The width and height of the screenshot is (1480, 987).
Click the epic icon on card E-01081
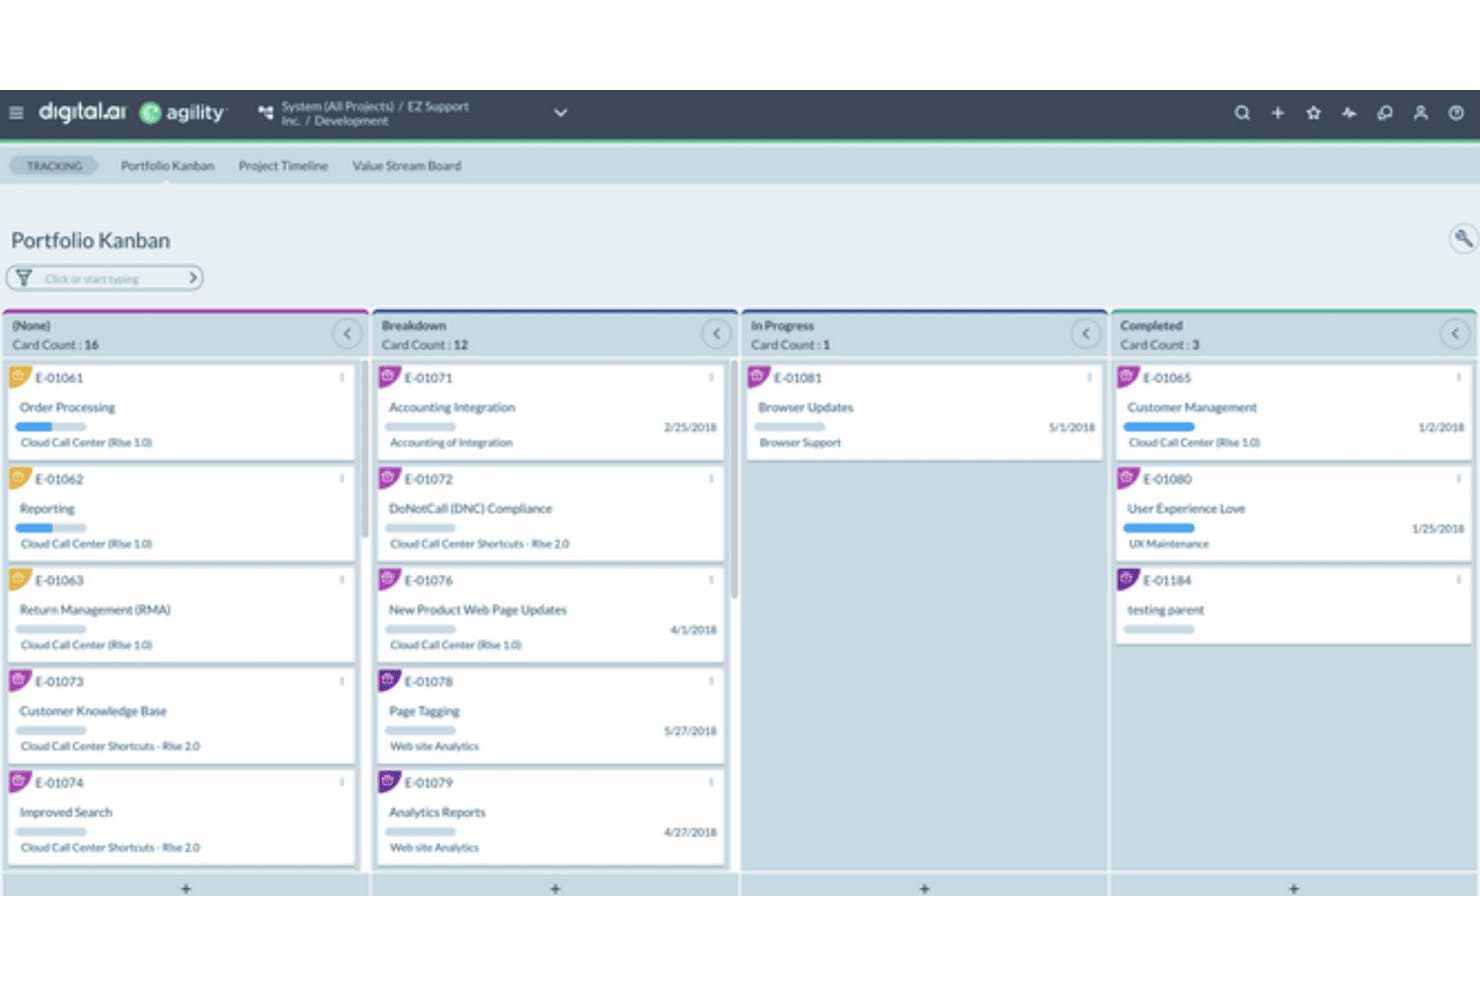point(759,377)
